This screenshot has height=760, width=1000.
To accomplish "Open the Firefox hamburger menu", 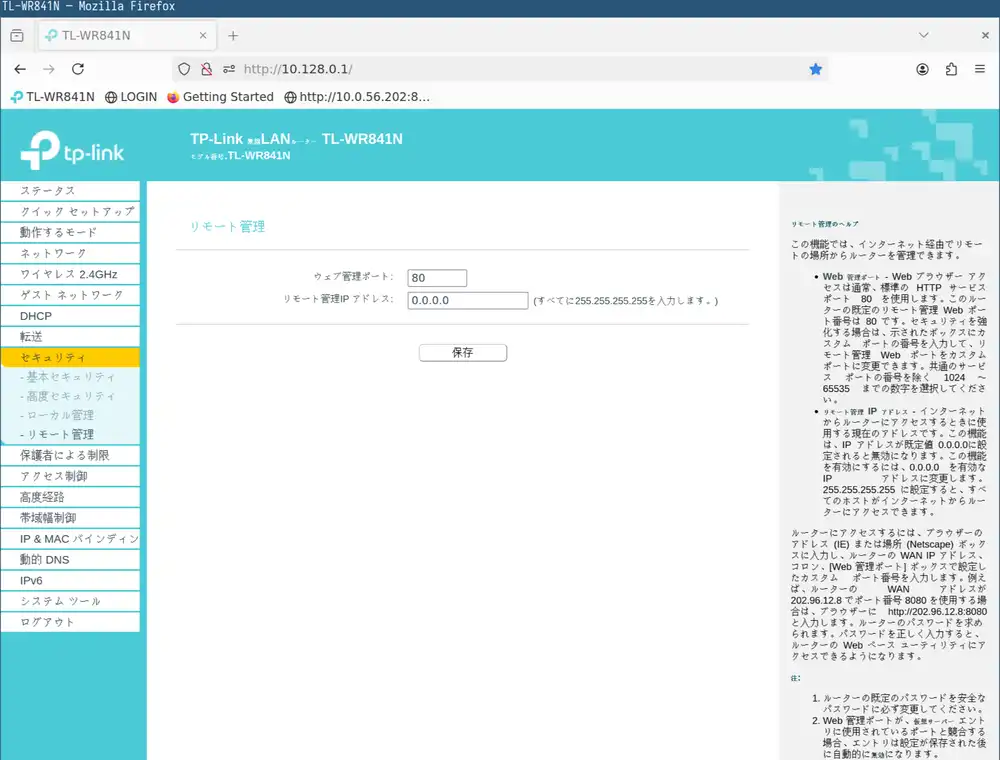I will 980,69.
